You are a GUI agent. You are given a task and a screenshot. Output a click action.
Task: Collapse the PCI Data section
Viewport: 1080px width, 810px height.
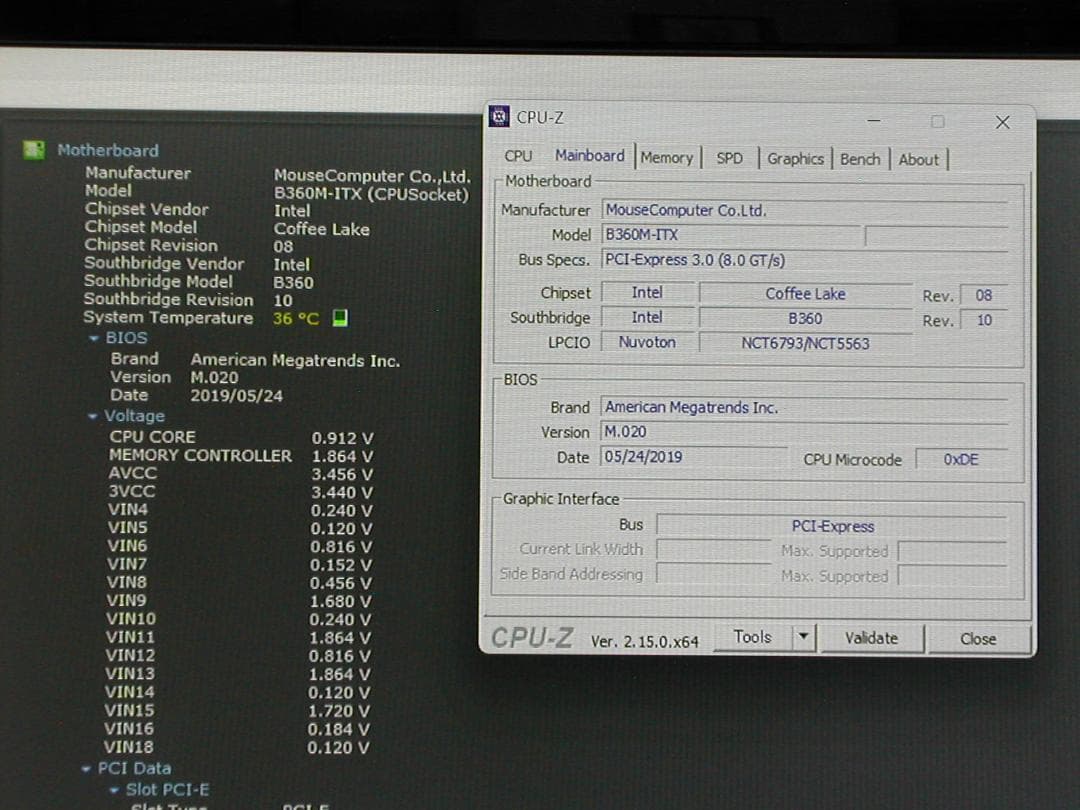click(87, 768)
